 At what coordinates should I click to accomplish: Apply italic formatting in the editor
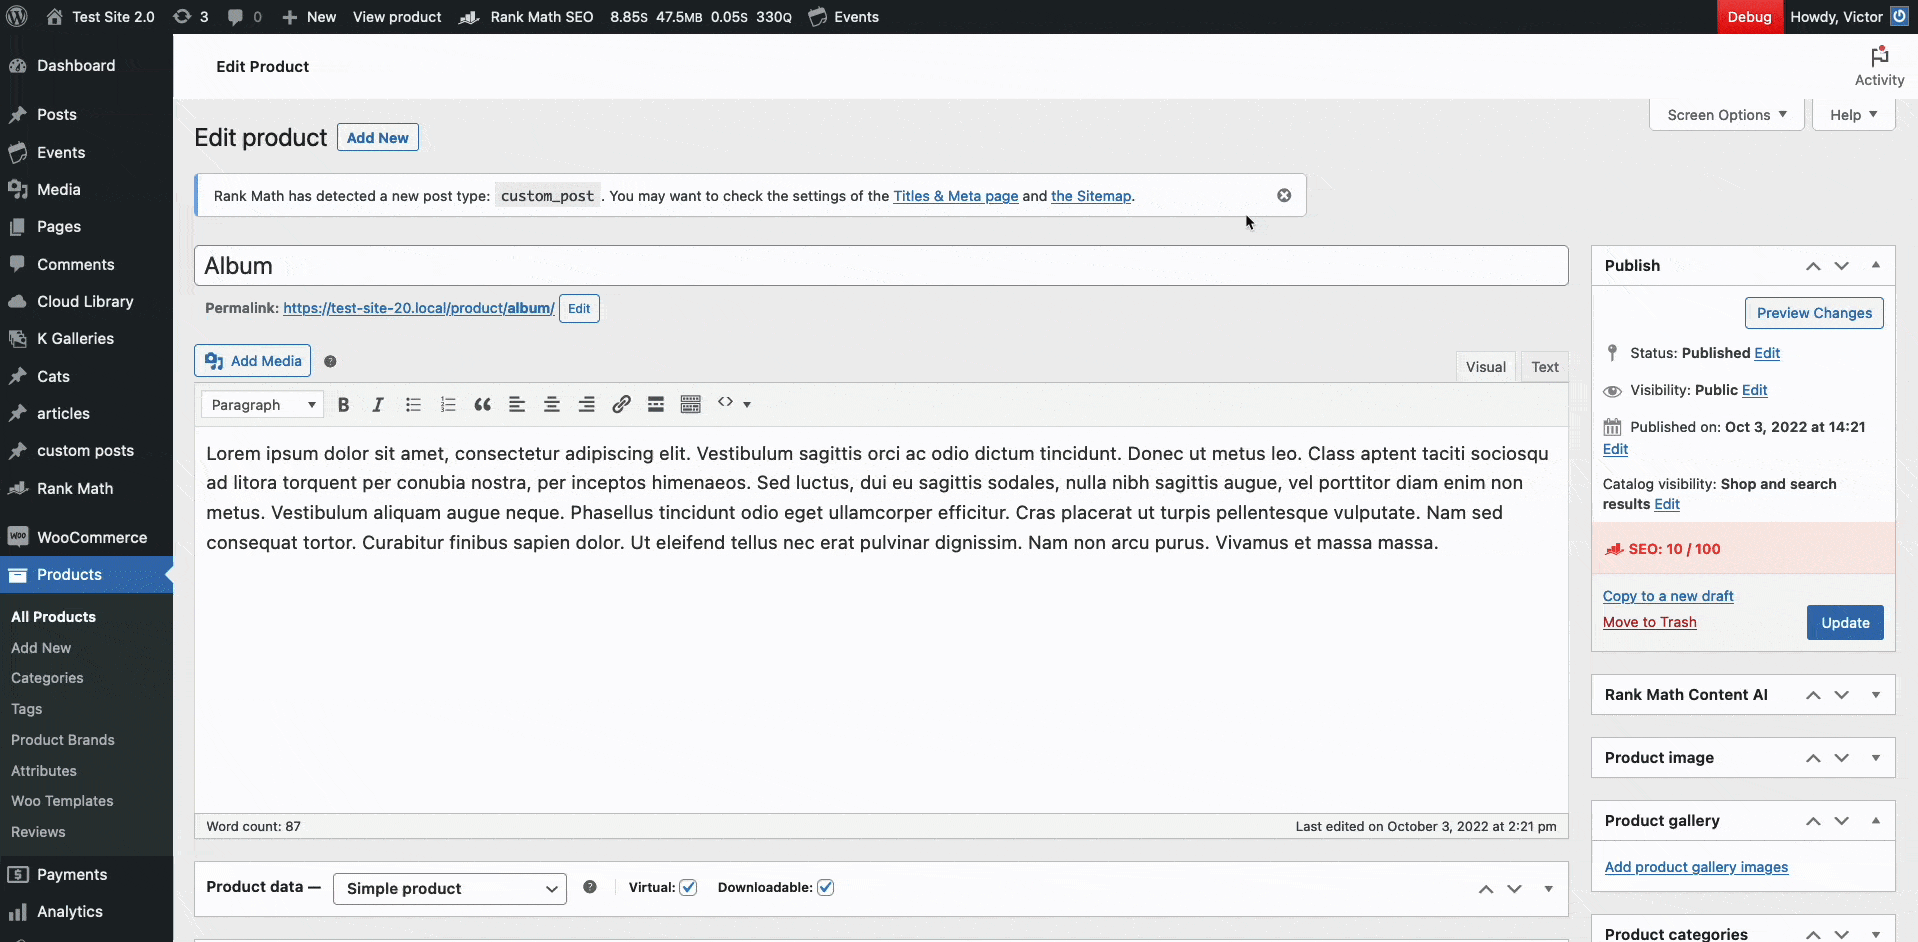tap(378, 405)
